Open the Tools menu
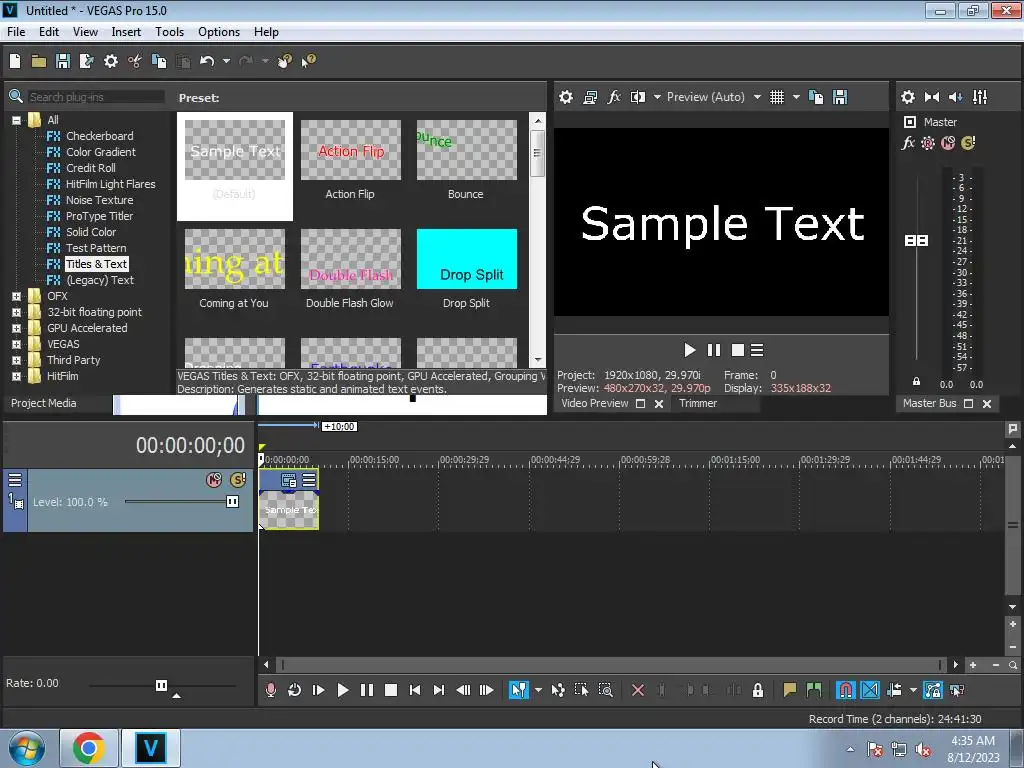 click(169, 32)
